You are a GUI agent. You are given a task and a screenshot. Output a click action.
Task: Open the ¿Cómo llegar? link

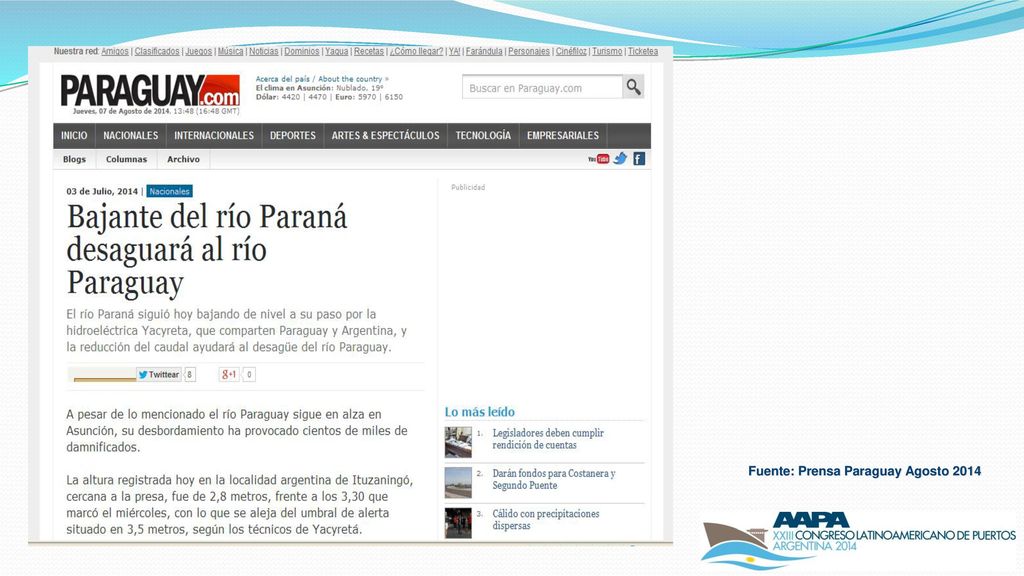point(417,51)
